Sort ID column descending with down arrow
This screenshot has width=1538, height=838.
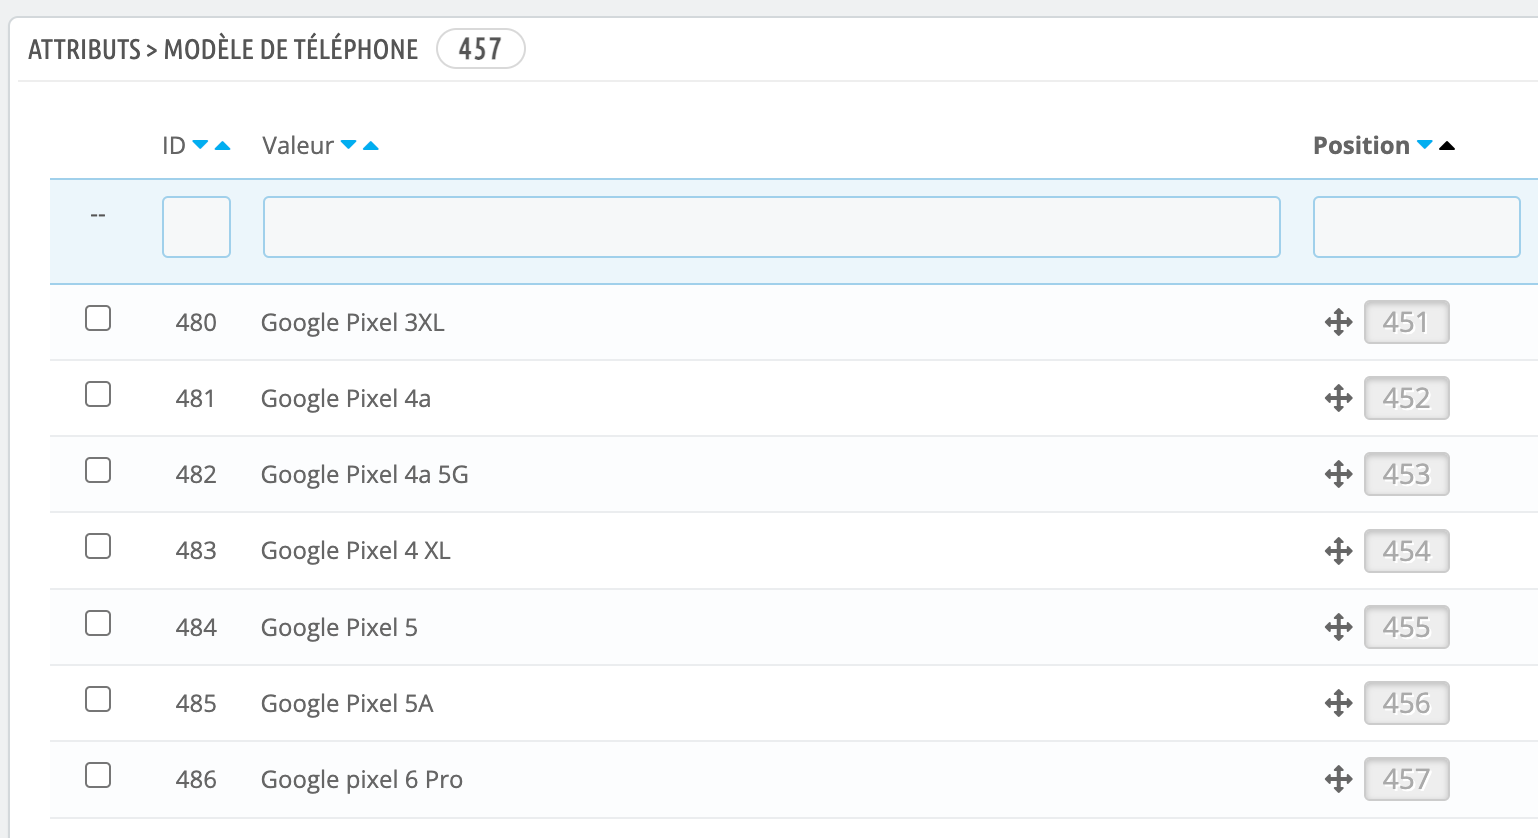200,145
